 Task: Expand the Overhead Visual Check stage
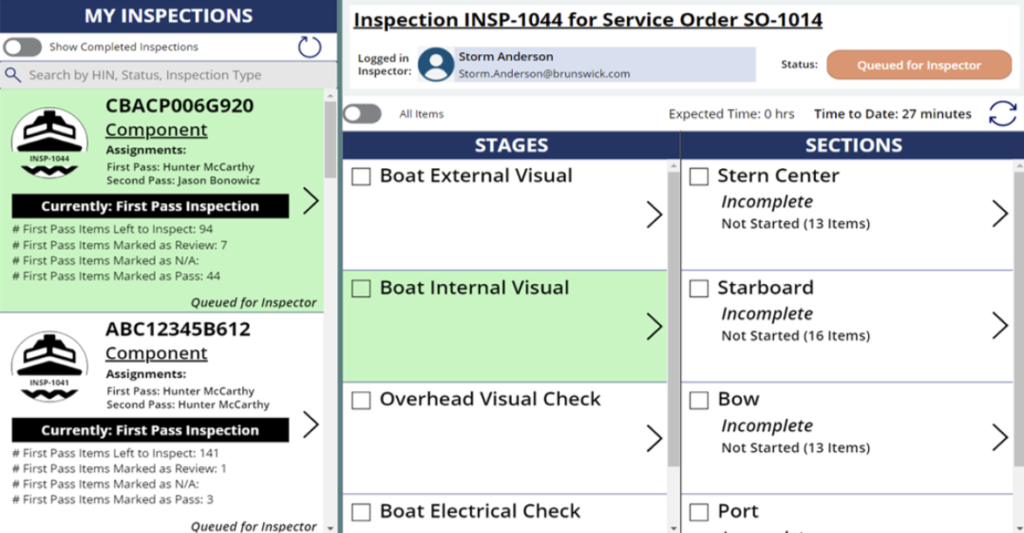(654, 439)
